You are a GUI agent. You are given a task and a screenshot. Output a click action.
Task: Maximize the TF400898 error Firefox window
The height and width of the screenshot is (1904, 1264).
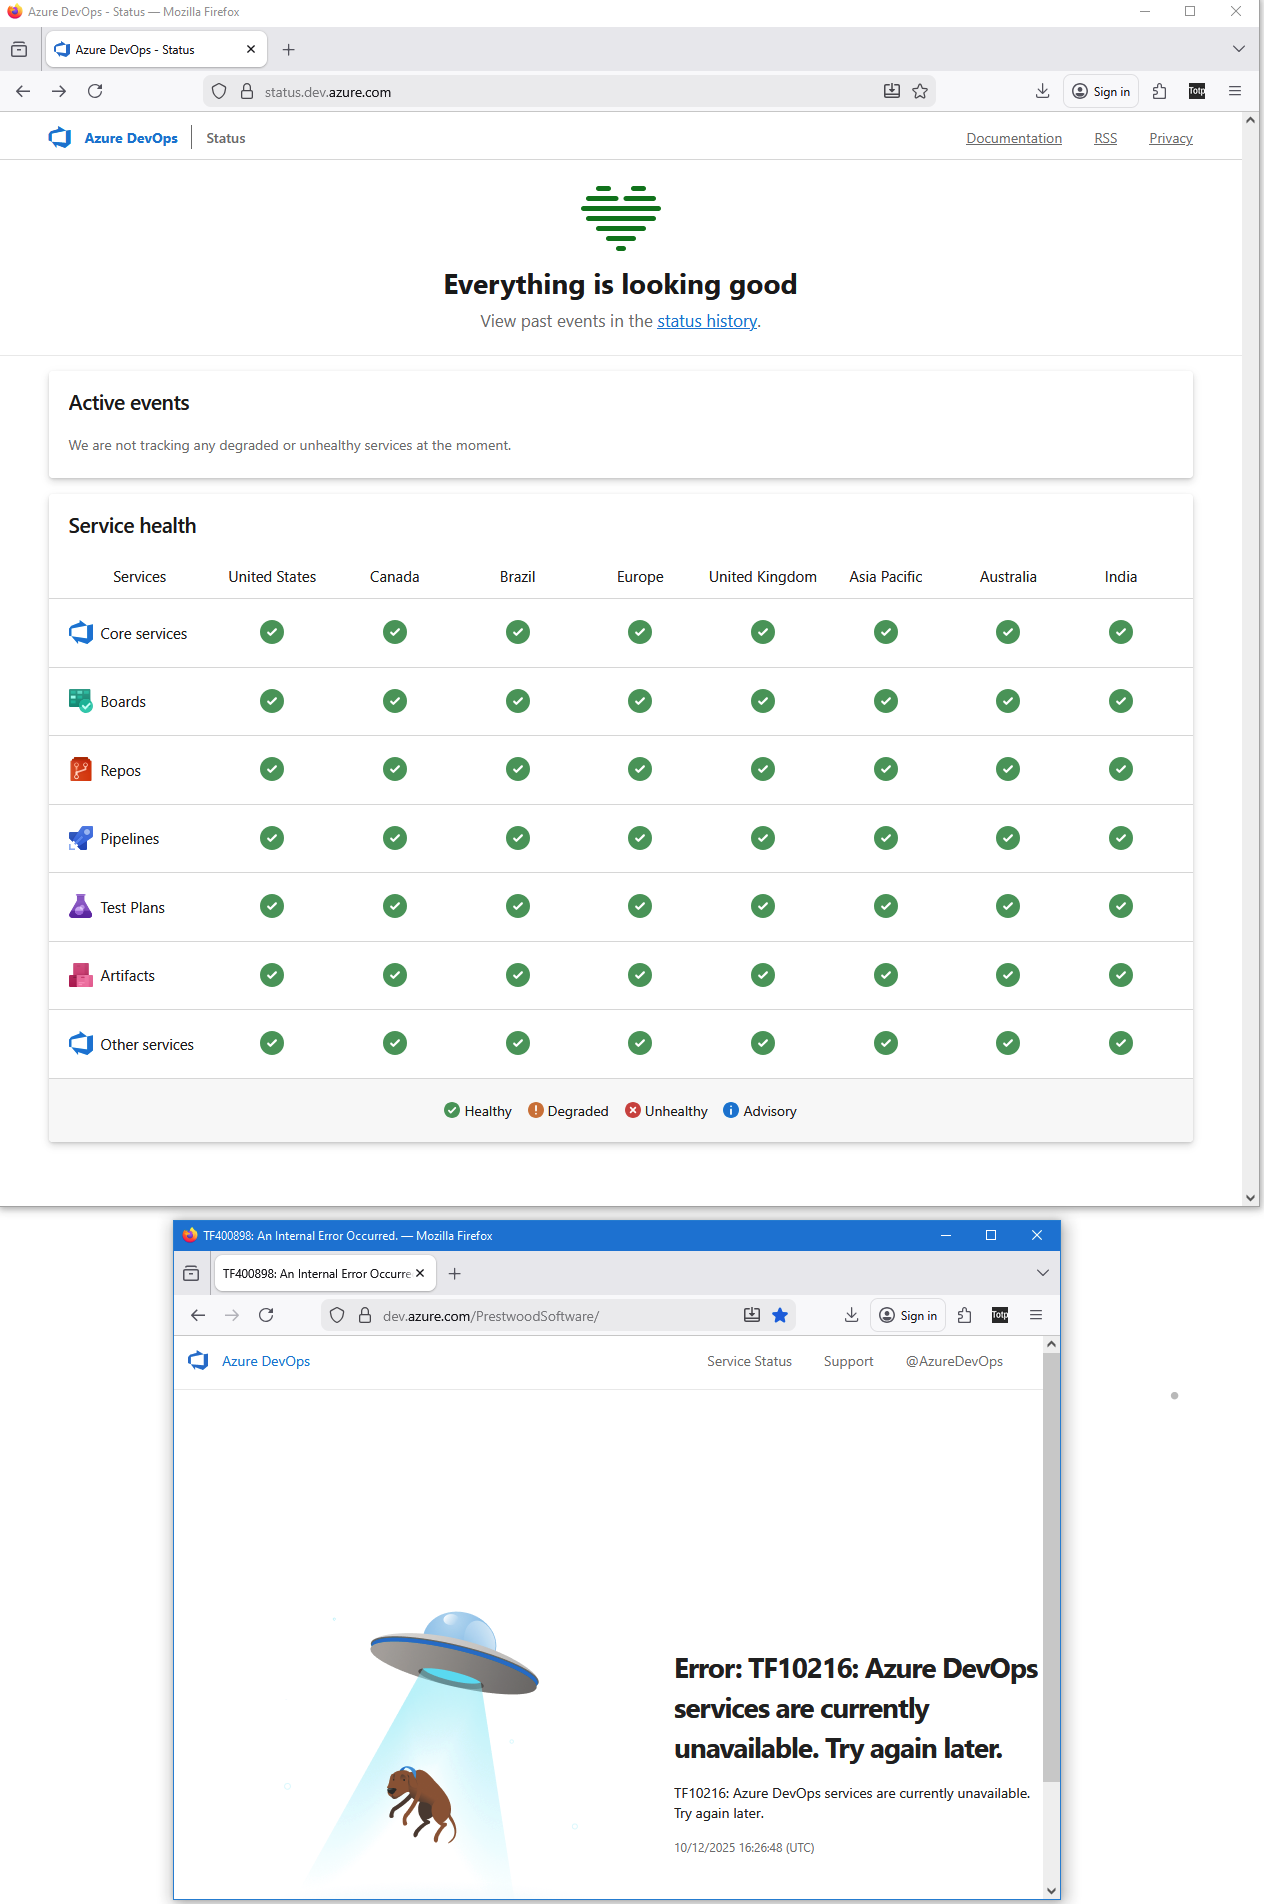click(x=991, y=1235)
